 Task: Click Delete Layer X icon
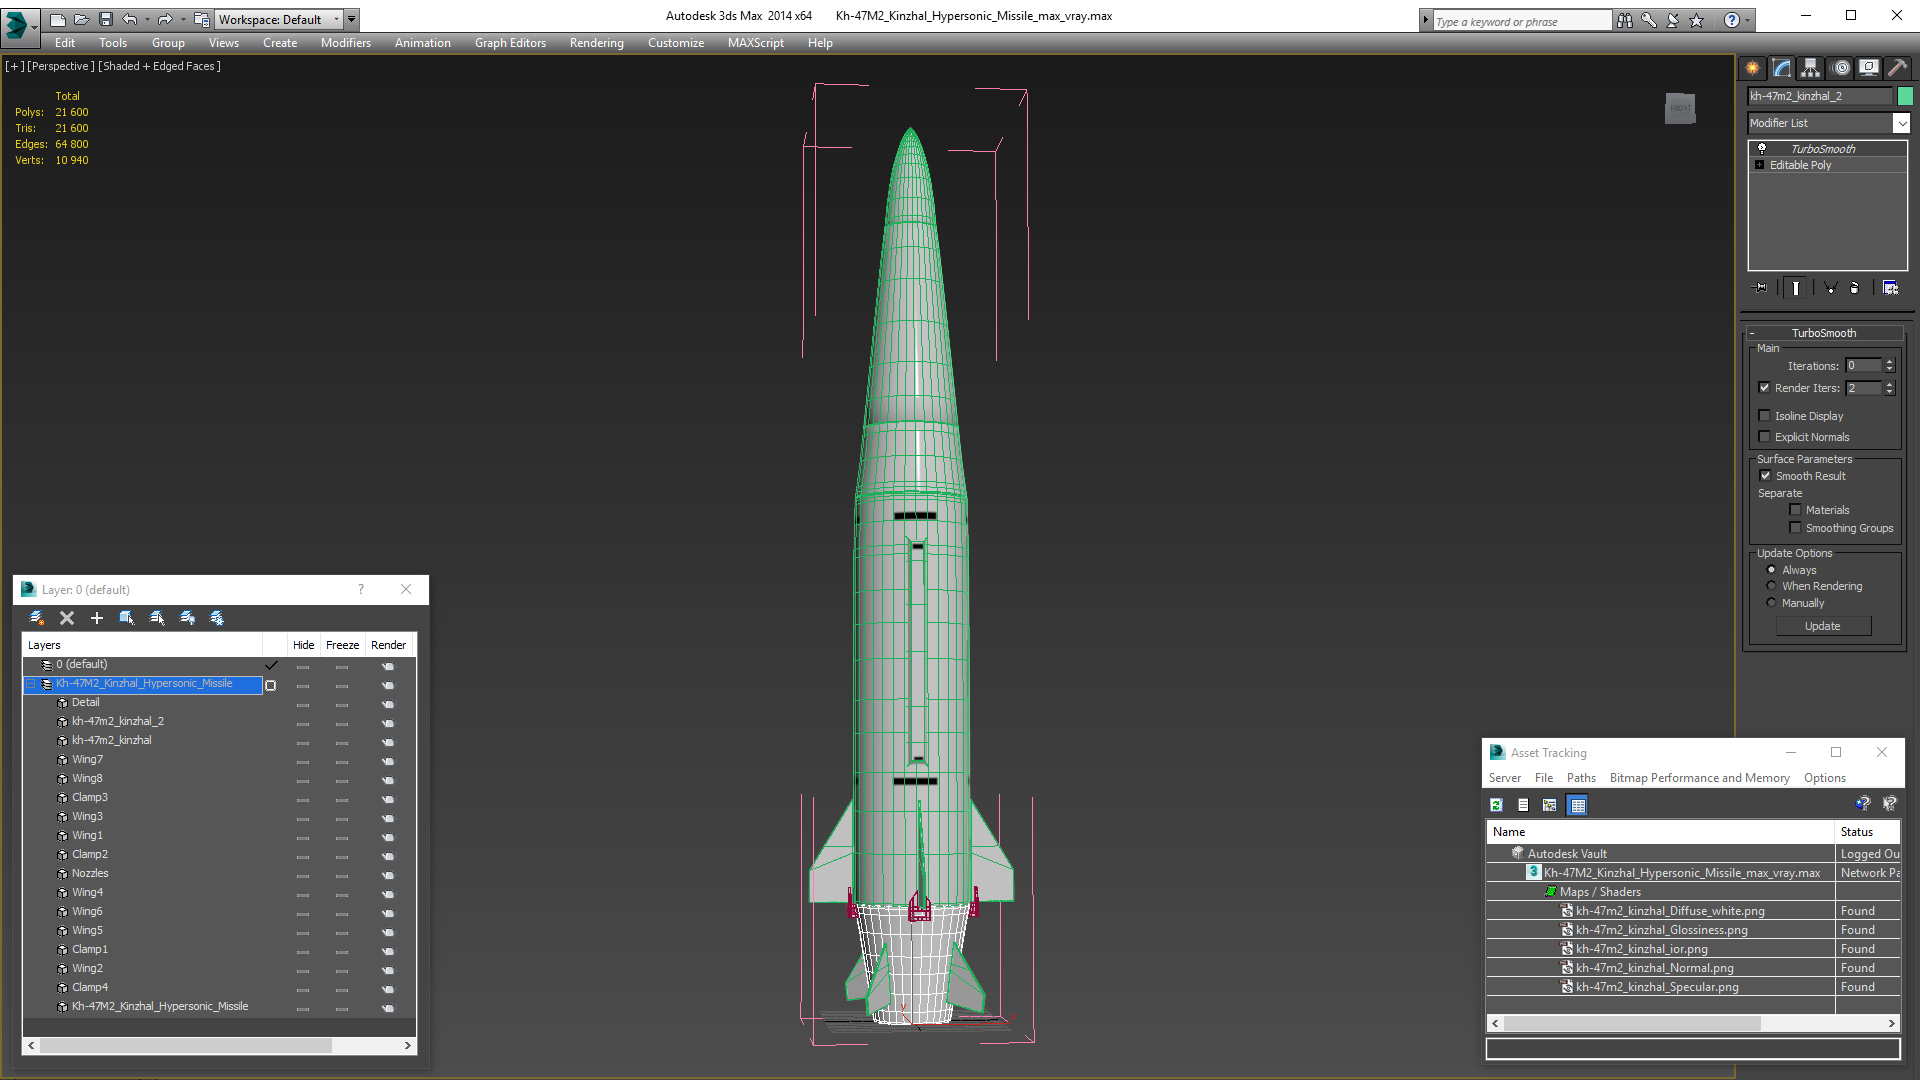[67, 618]
